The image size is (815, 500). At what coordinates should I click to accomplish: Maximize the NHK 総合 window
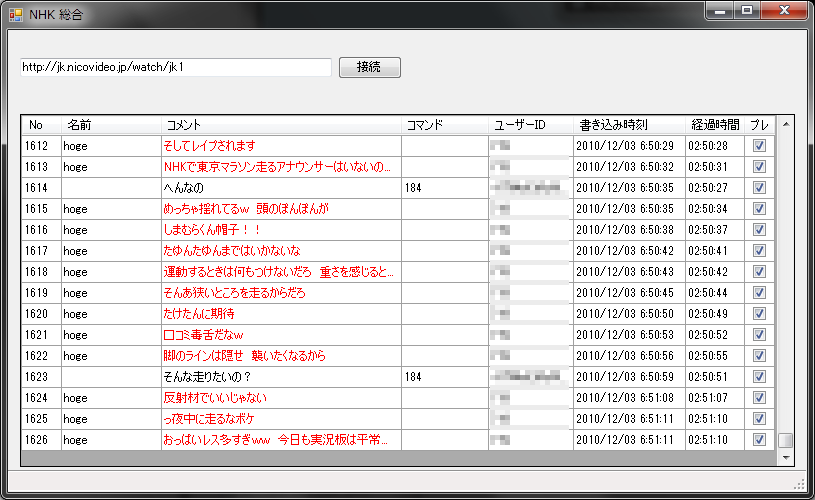pyautogui.click(x=747, y=11)
